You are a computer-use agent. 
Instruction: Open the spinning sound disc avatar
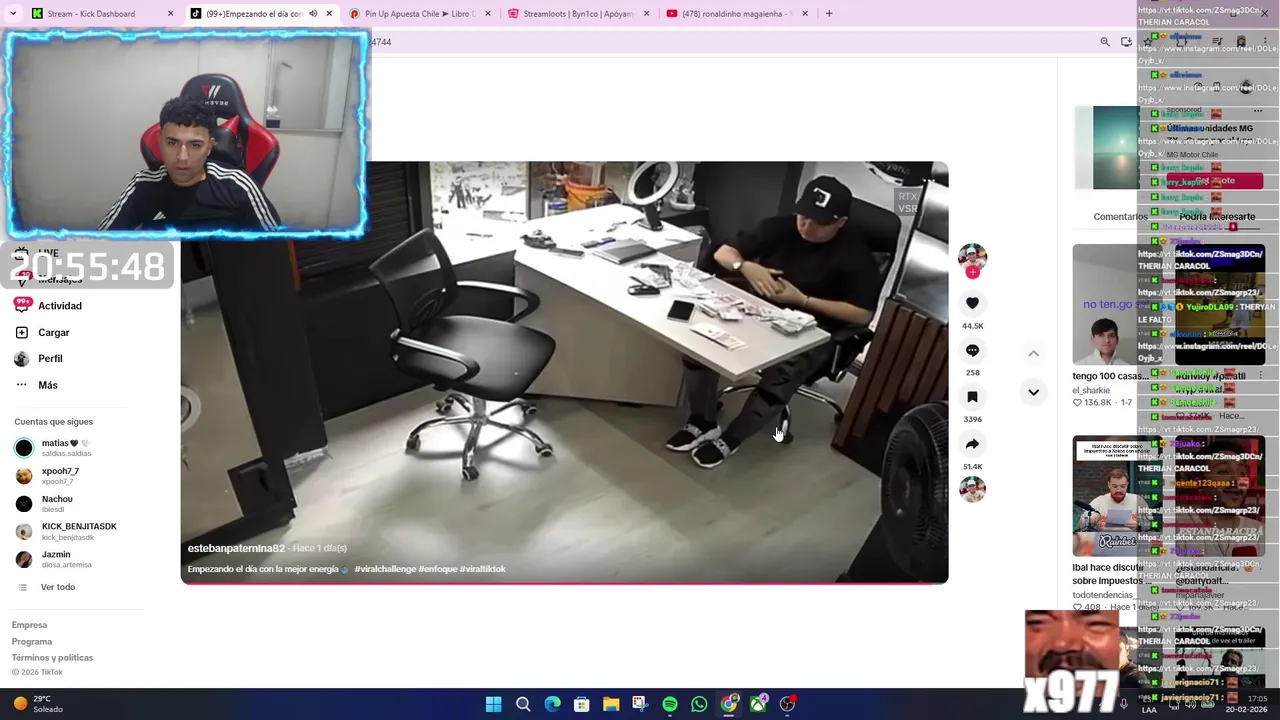pos(972,489)
